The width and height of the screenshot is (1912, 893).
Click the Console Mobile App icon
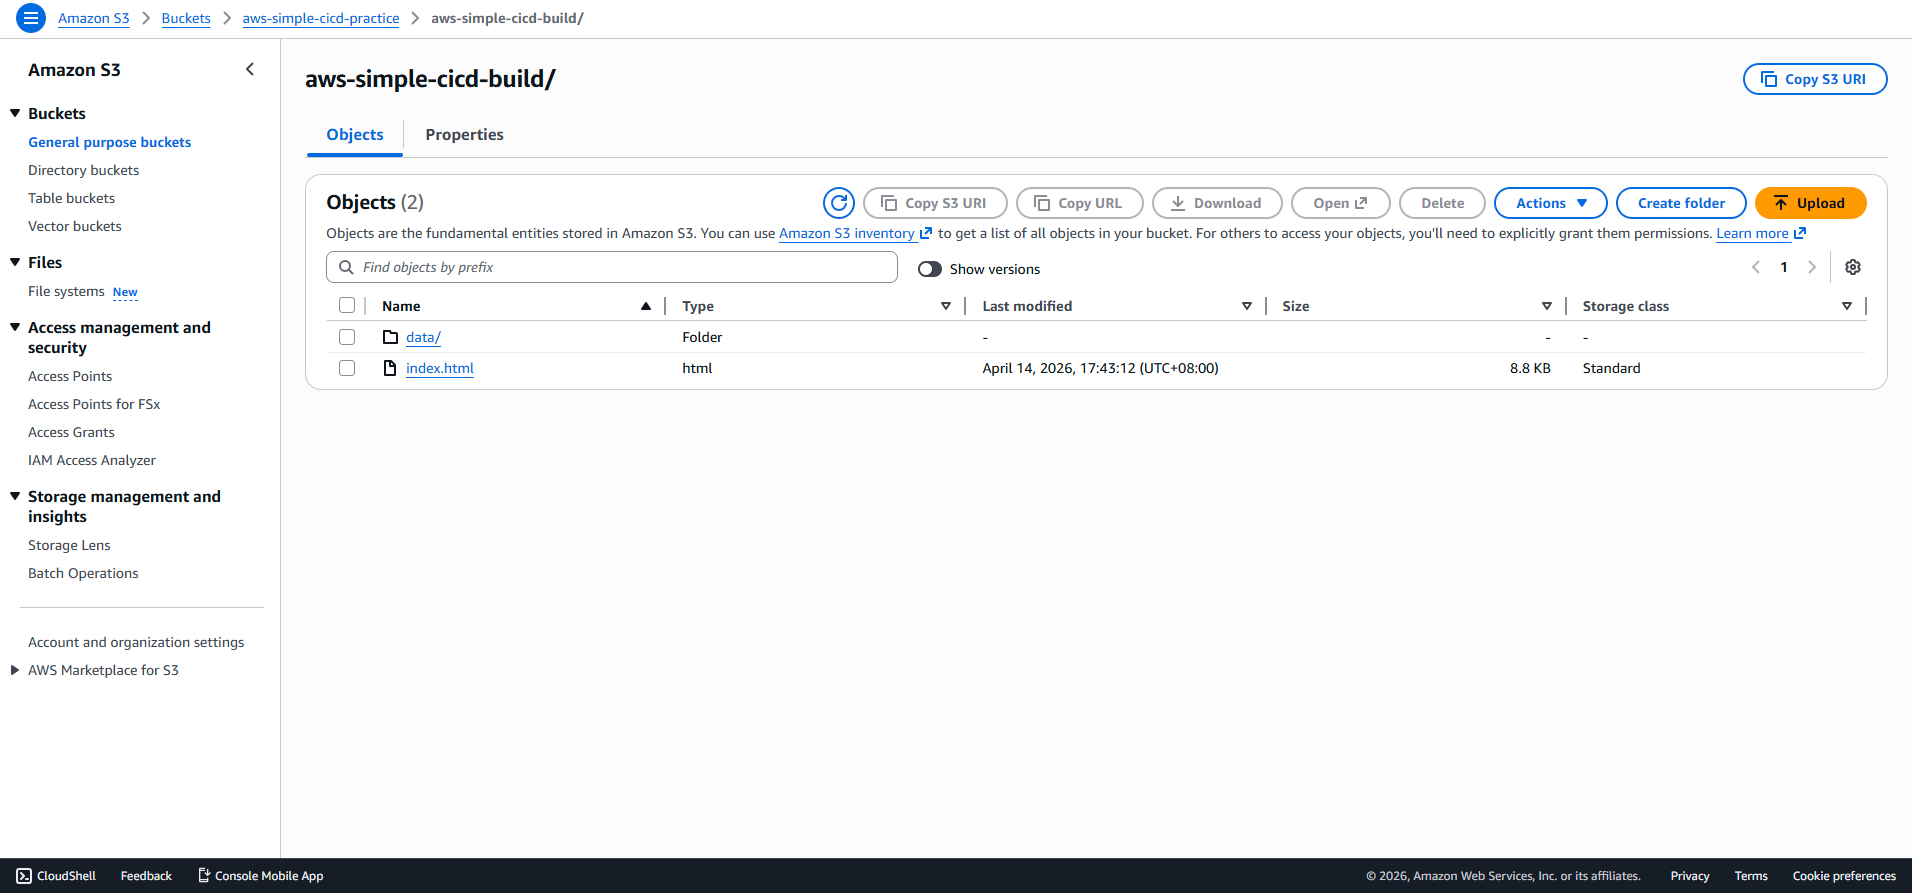point(204,876)
